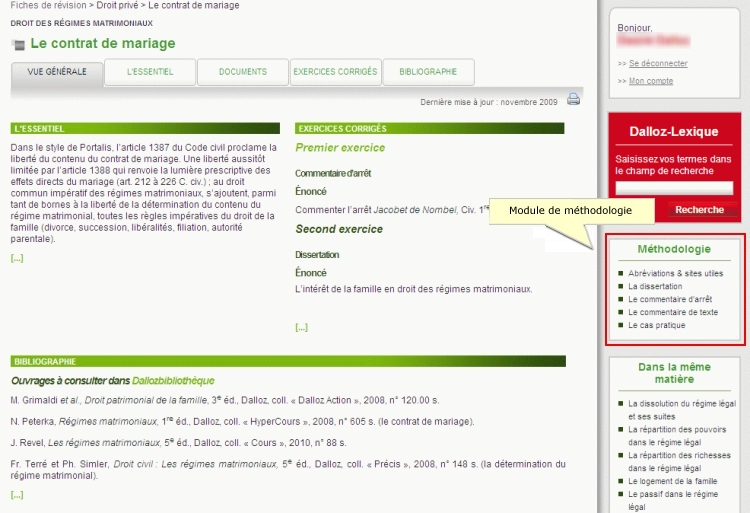
Task: Open Le passif dans le régime légal link
Action: [x=673, y=500]
